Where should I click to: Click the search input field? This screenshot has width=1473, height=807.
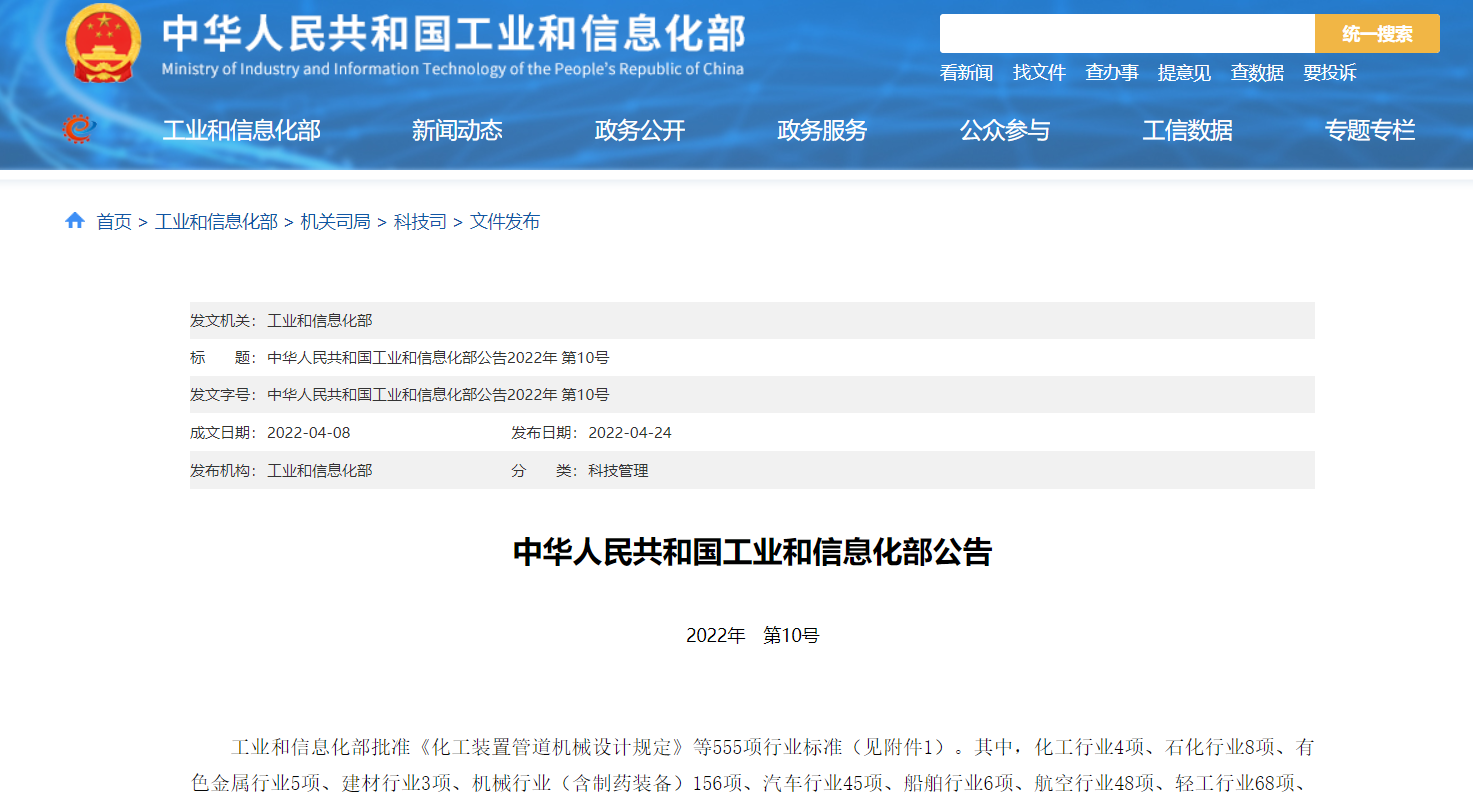point(1126,34)
